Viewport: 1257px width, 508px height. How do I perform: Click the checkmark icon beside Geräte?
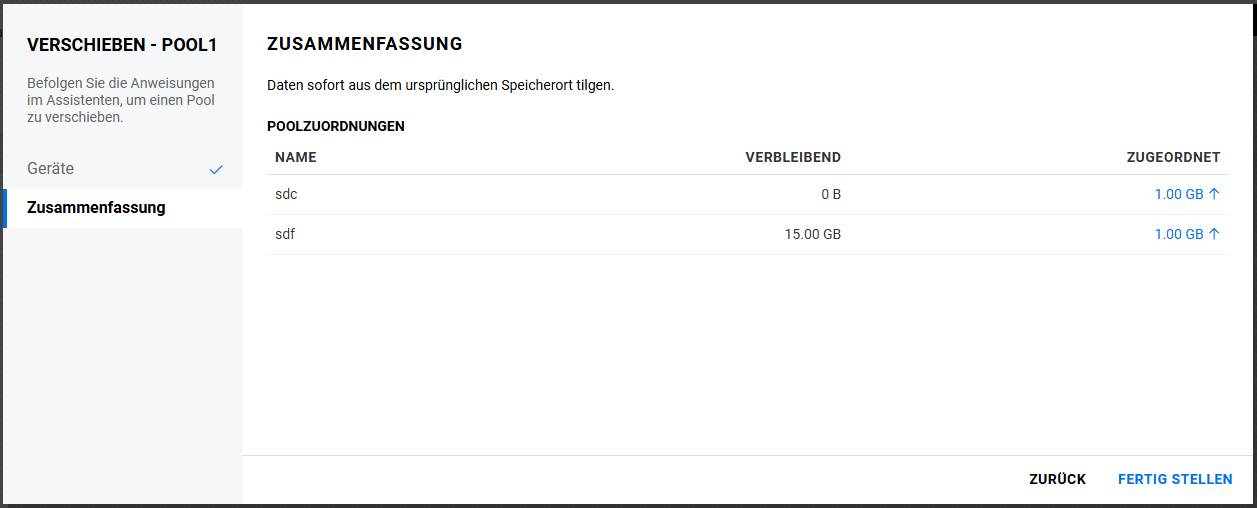[x=216, y=170]
